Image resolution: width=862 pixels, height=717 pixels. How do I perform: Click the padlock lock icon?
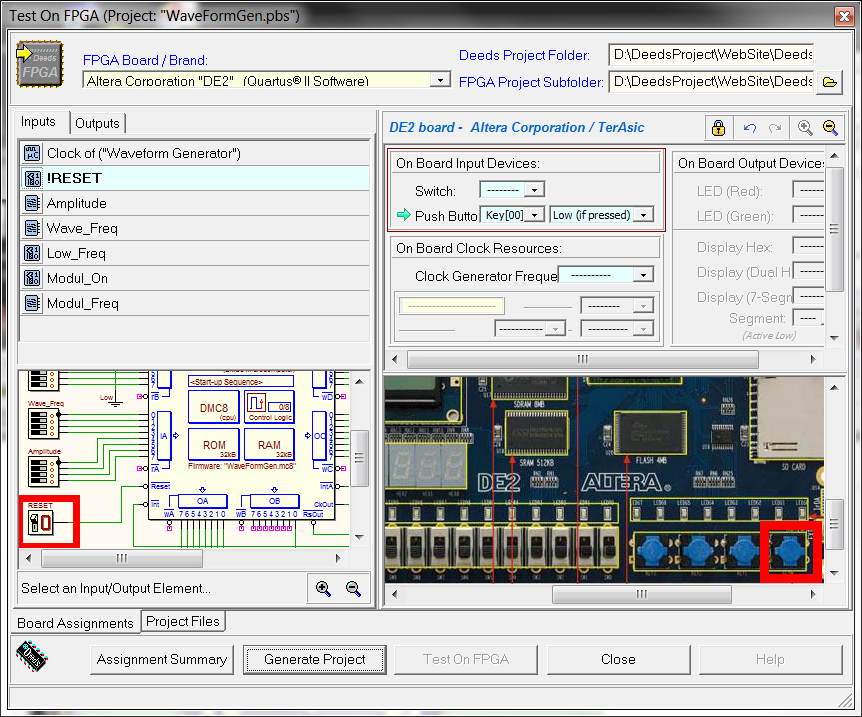tap(718, 128)
